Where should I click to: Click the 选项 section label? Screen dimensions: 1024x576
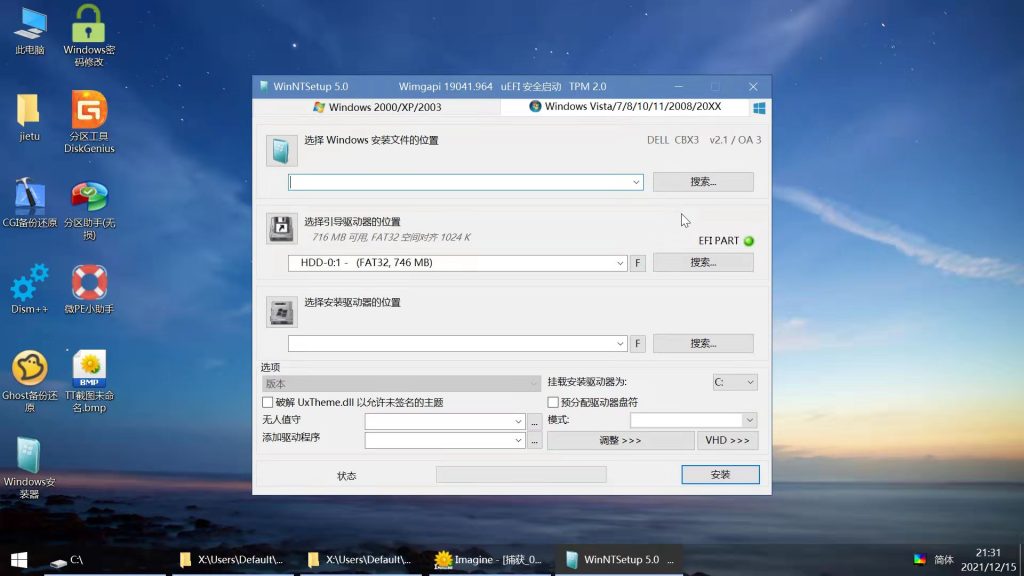(270, 367)
